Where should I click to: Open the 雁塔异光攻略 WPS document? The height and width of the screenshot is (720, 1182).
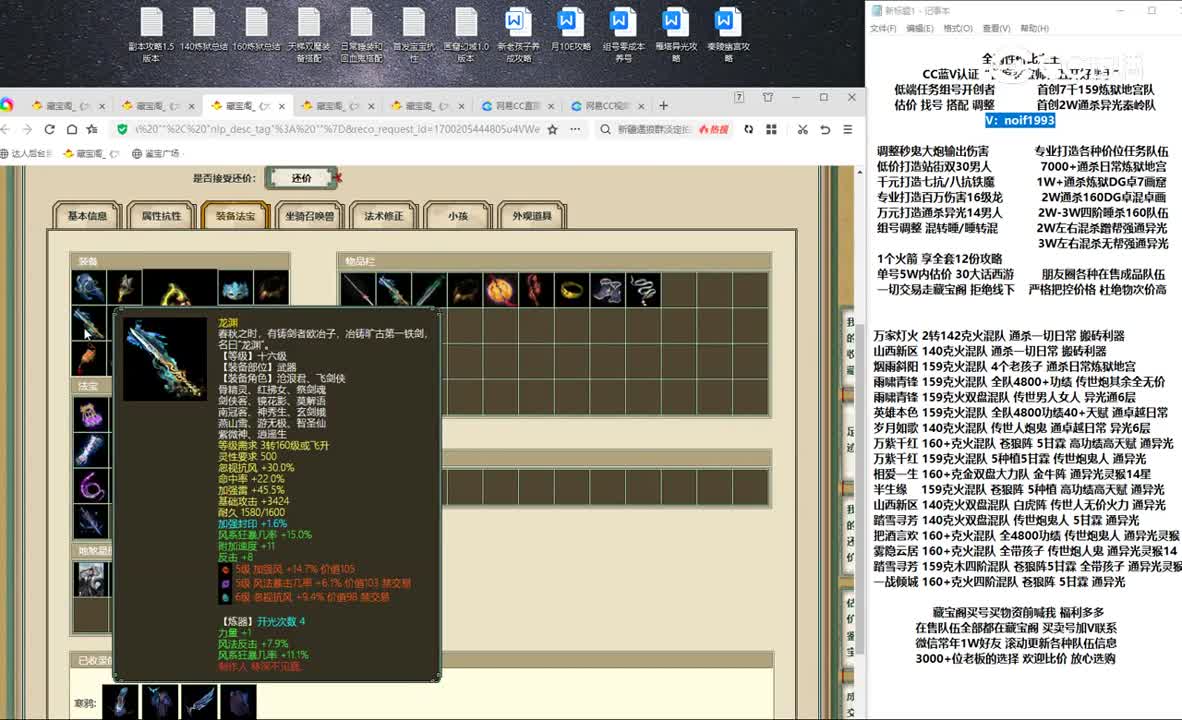[676, 34]
